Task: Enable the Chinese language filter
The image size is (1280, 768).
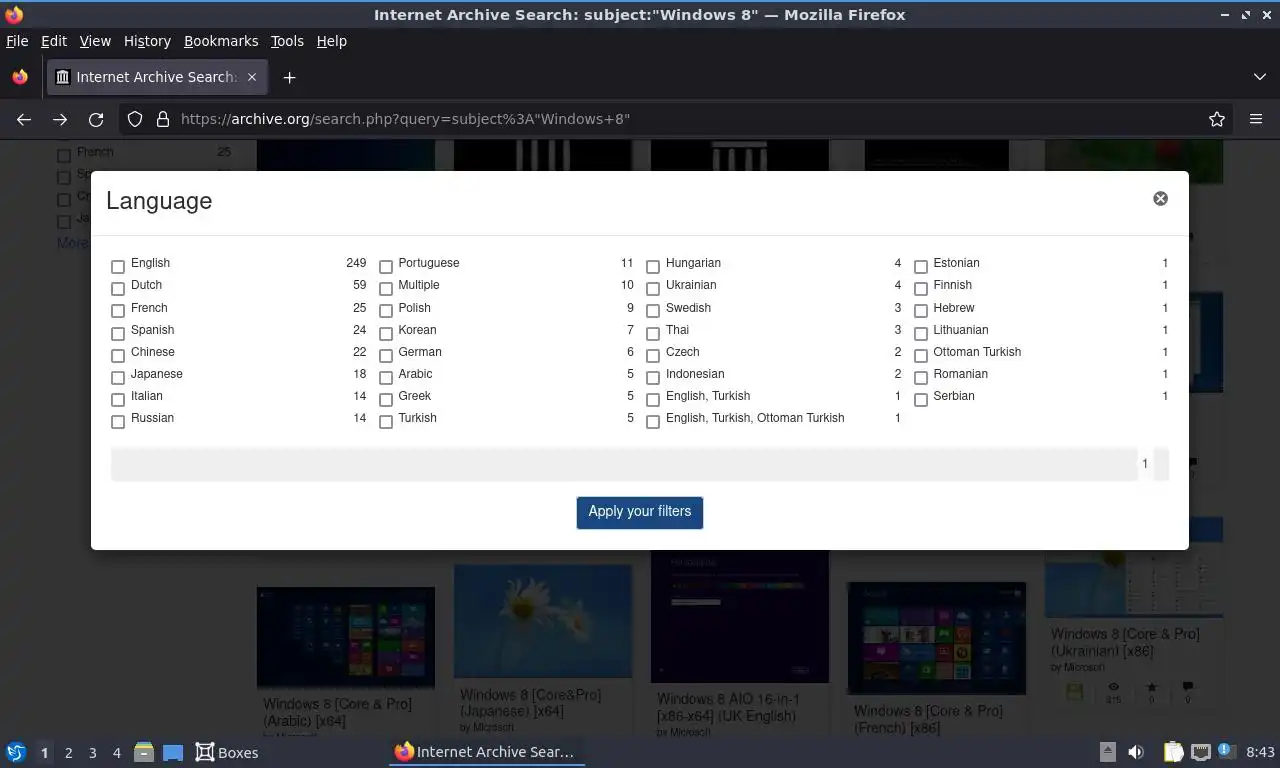Action: click(118, 356)
